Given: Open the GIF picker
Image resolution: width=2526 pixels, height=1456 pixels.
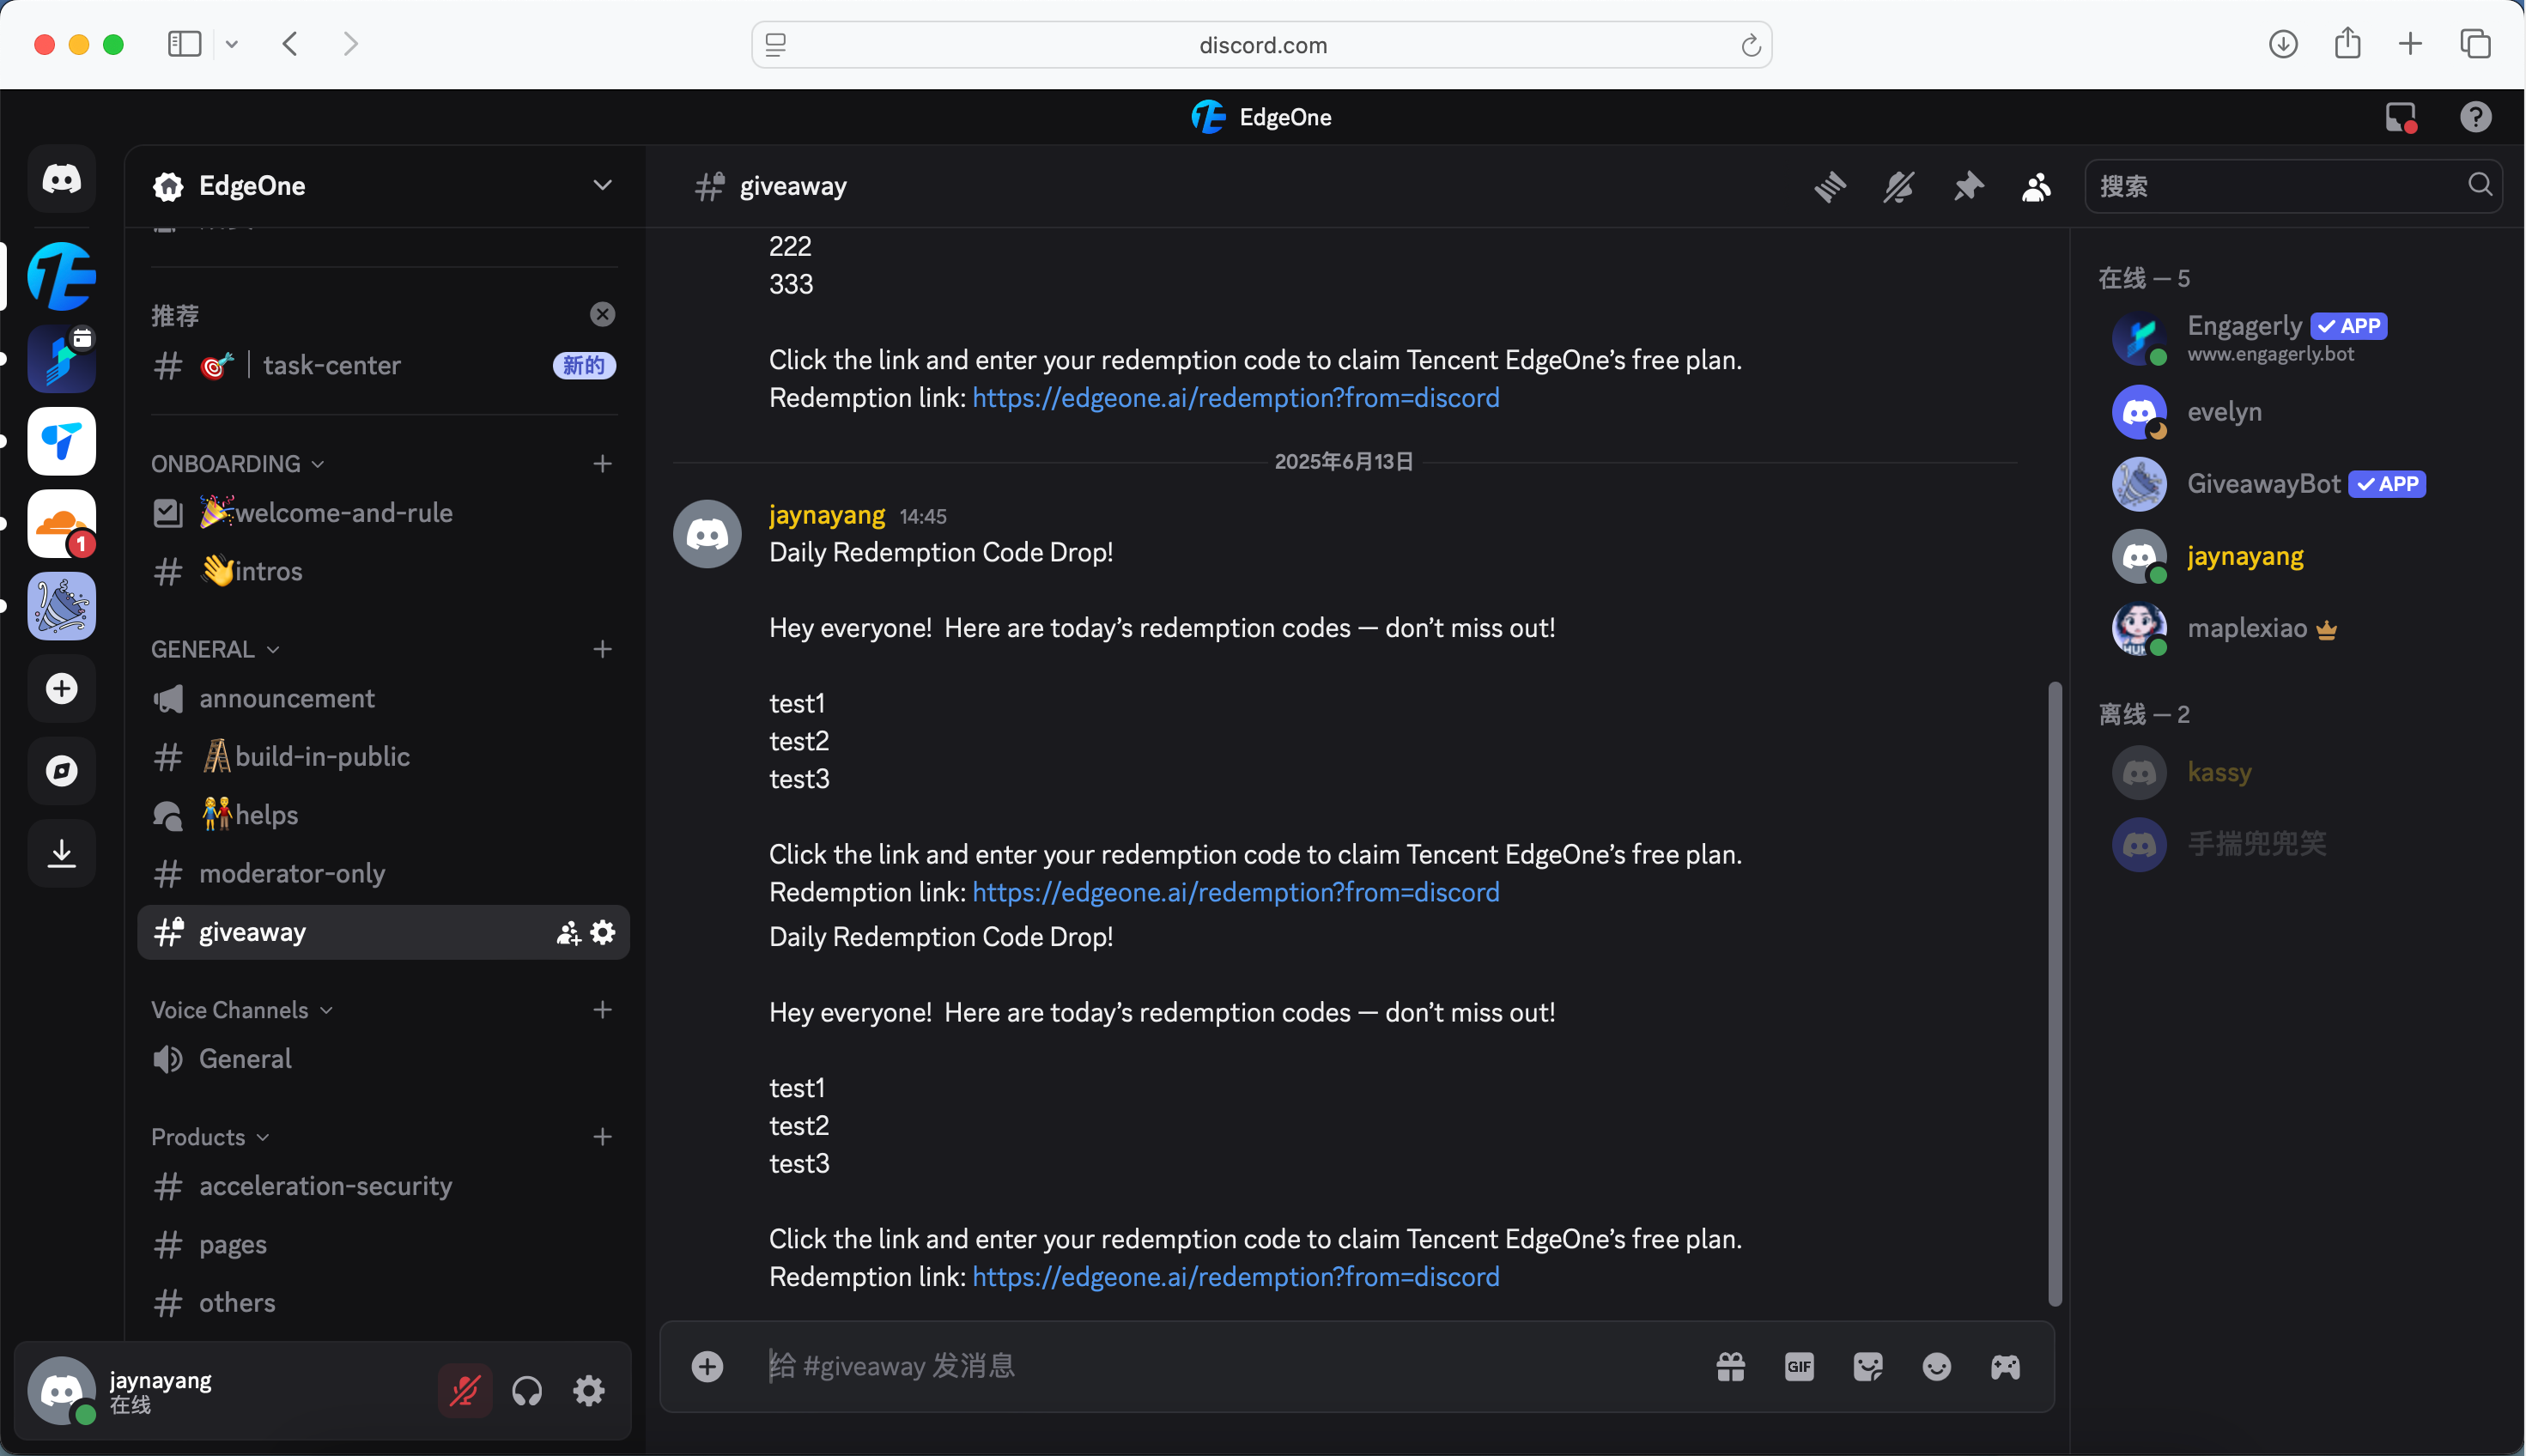Looking at the screenshot, I should click(1799, 1366).
